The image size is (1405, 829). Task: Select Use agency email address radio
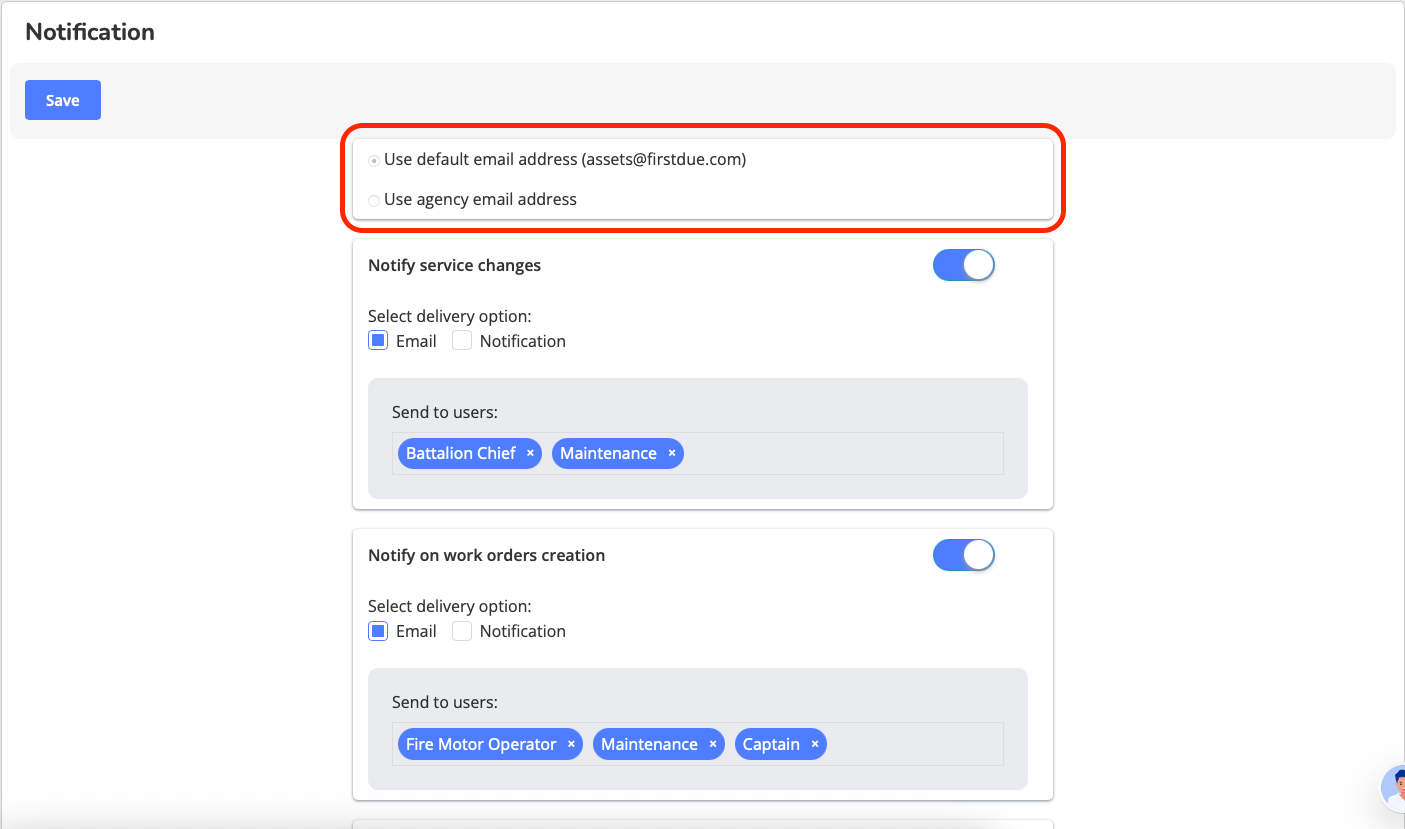click(374, 200)
